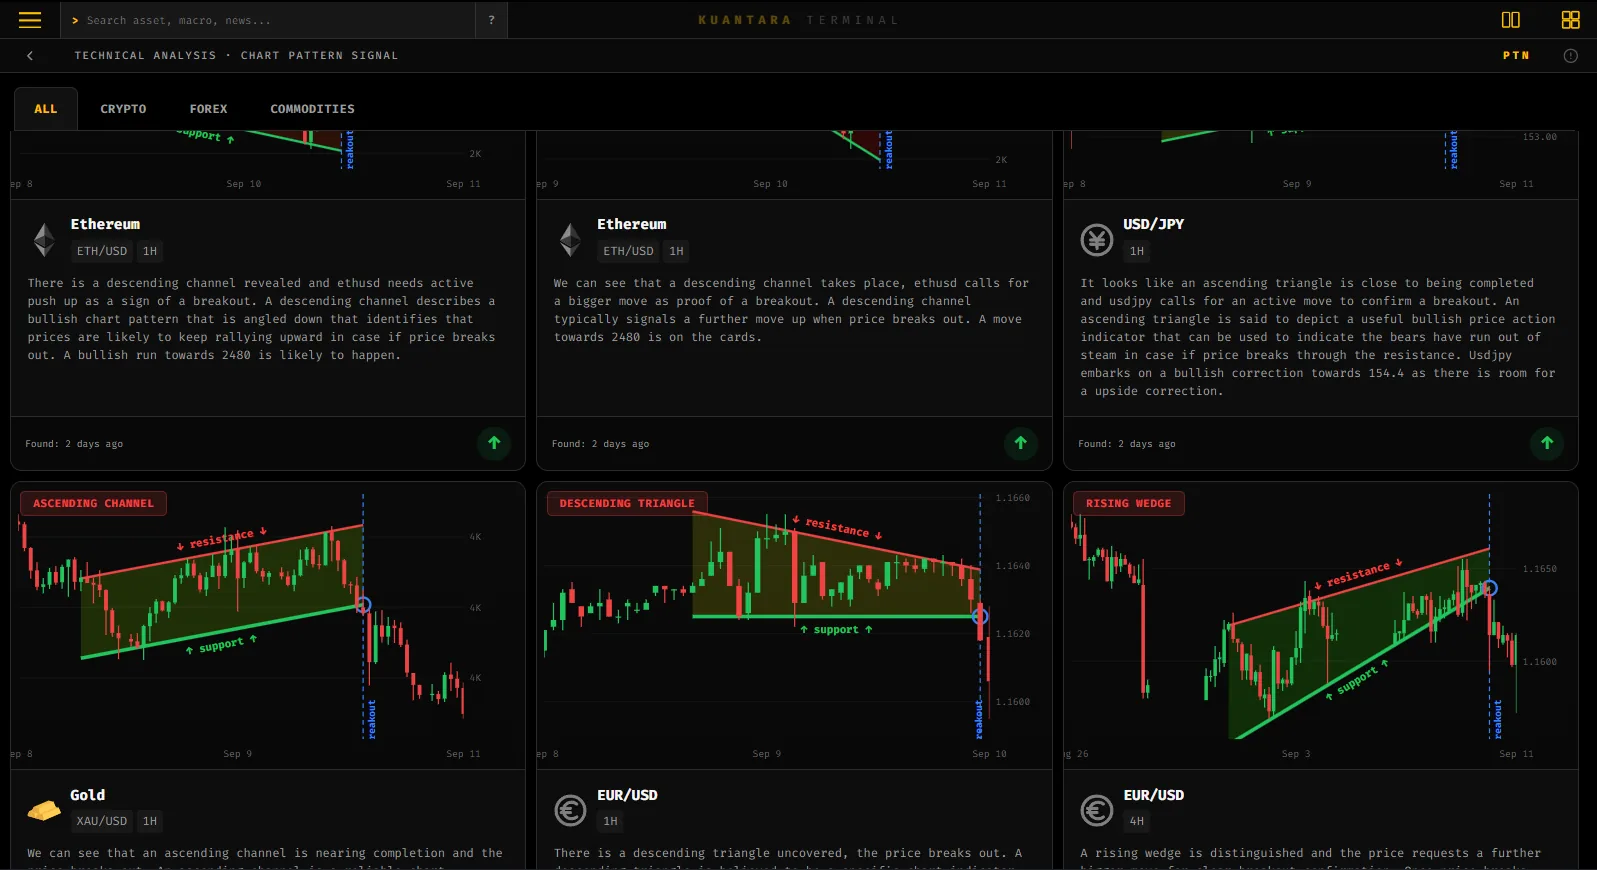Go back with the left chevron
Screen dimensions: 1597x870
(x=30, y=56)
